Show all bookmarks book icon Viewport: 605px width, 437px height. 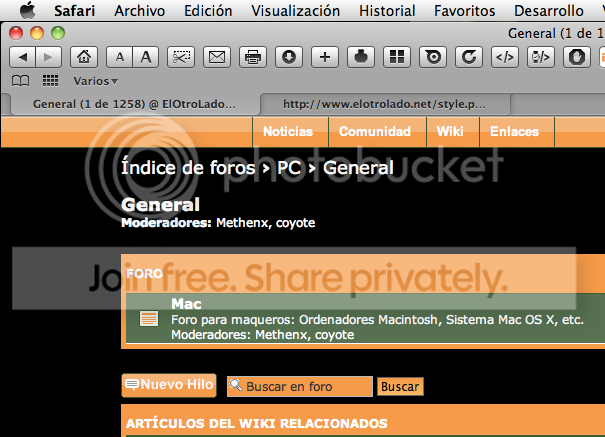pyautogui.click(x=20, y=80)
